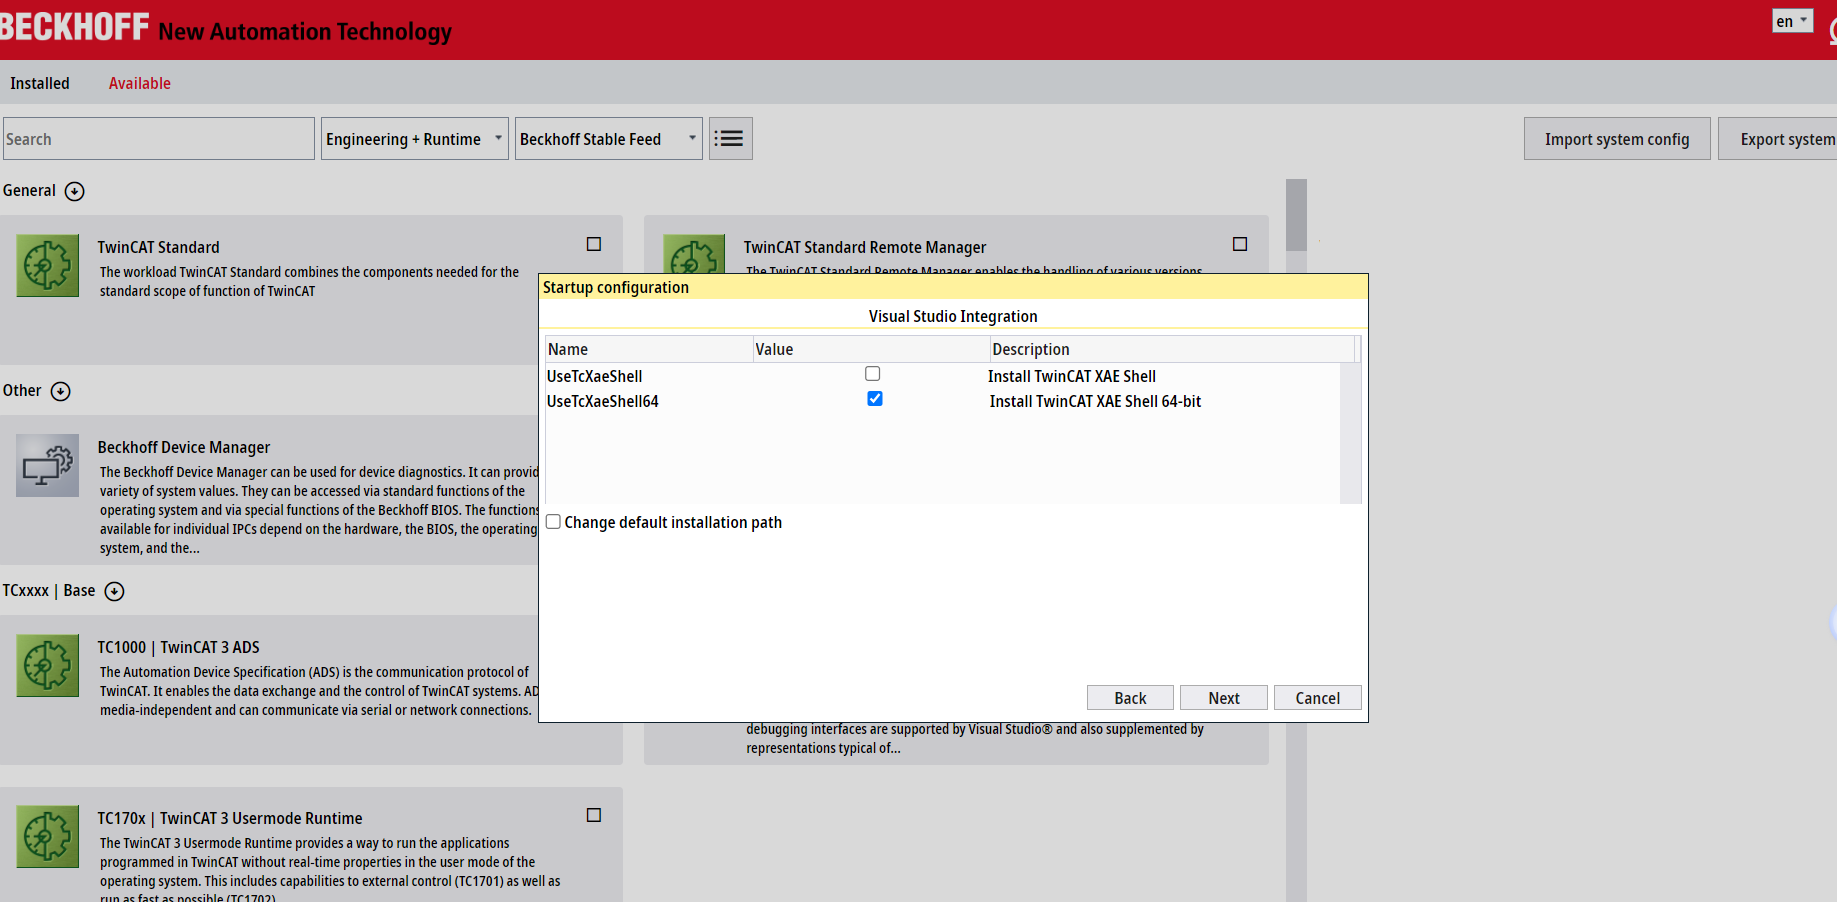Click the TC1000 TwinCAT 3 ADS icon
The height and width of the screenshot is (902, 1837).
47,666
